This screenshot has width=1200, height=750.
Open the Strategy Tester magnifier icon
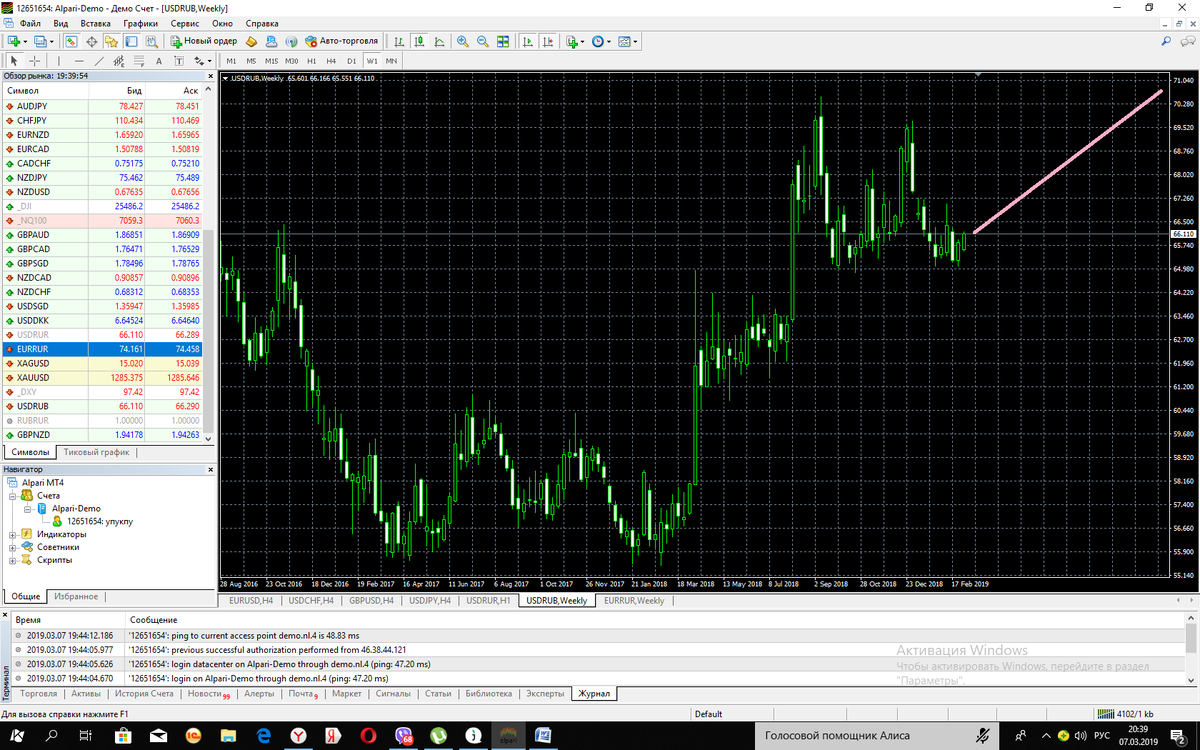tap(151, 41)
